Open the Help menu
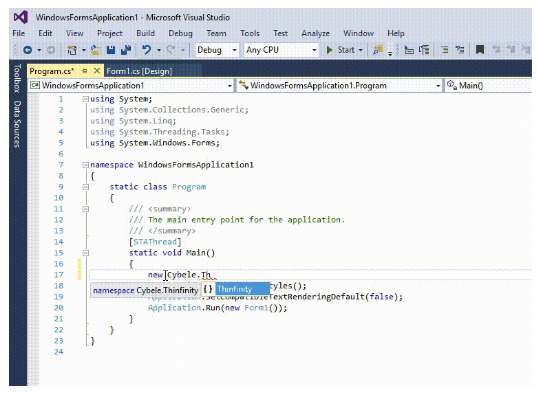The width and height of the screenshot is (537, 393). click(396, 33)
